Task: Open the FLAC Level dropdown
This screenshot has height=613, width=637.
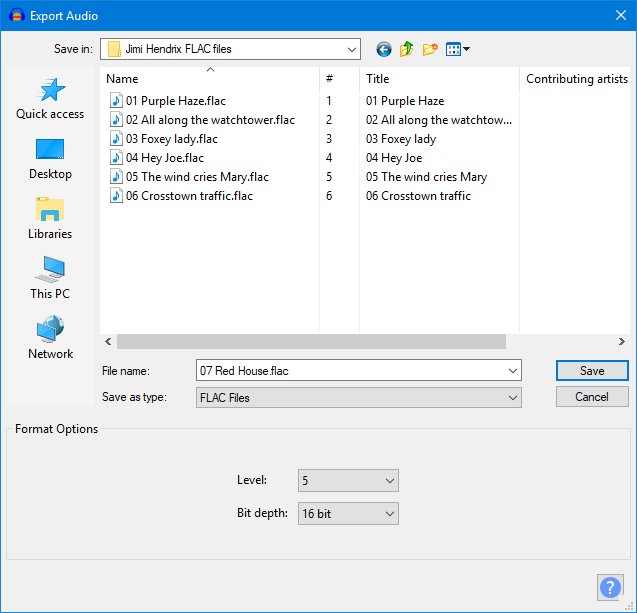Action: 348,481
